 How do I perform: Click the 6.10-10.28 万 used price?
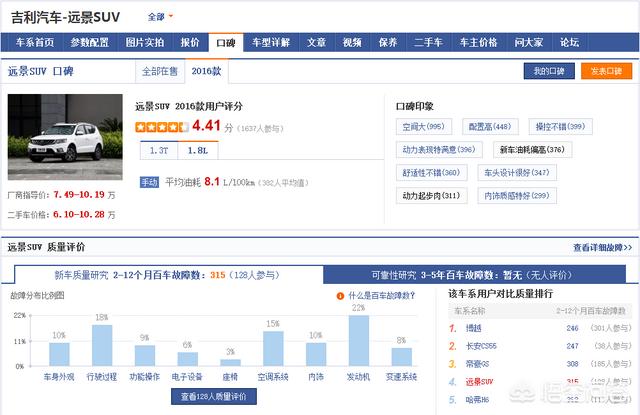click(x=84, y=214)
